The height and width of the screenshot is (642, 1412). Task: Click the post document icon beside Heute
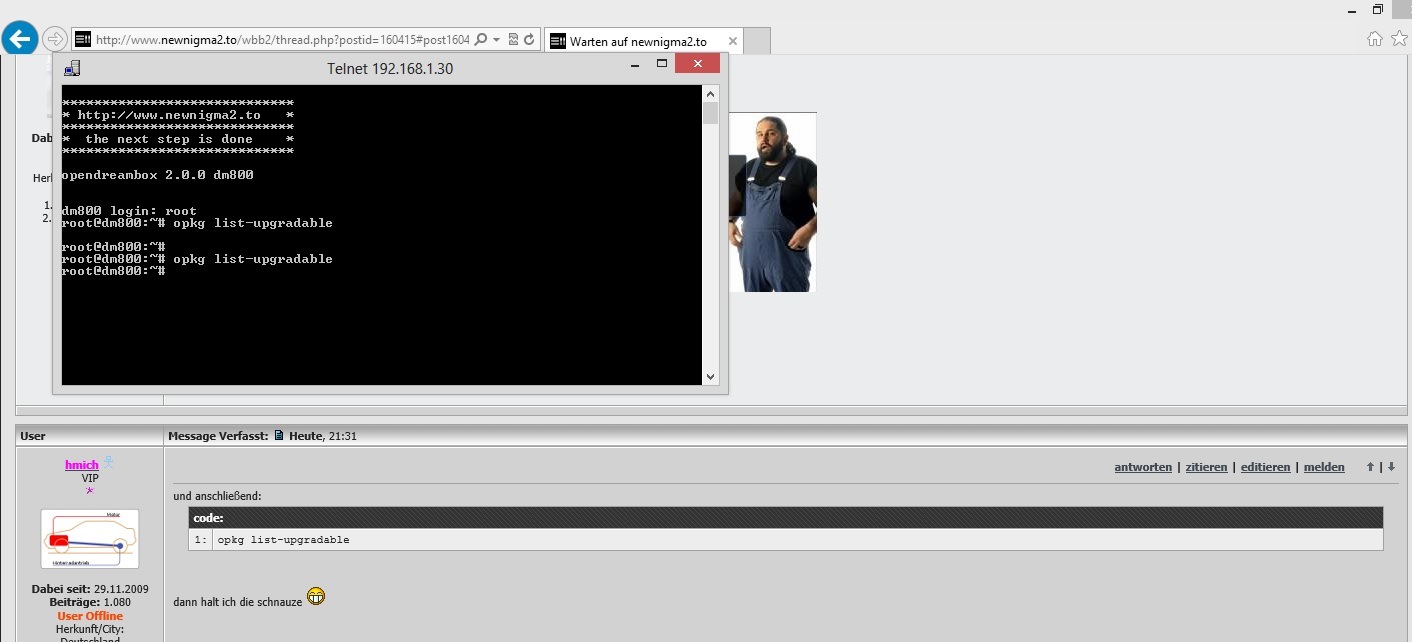pos(279,436)
